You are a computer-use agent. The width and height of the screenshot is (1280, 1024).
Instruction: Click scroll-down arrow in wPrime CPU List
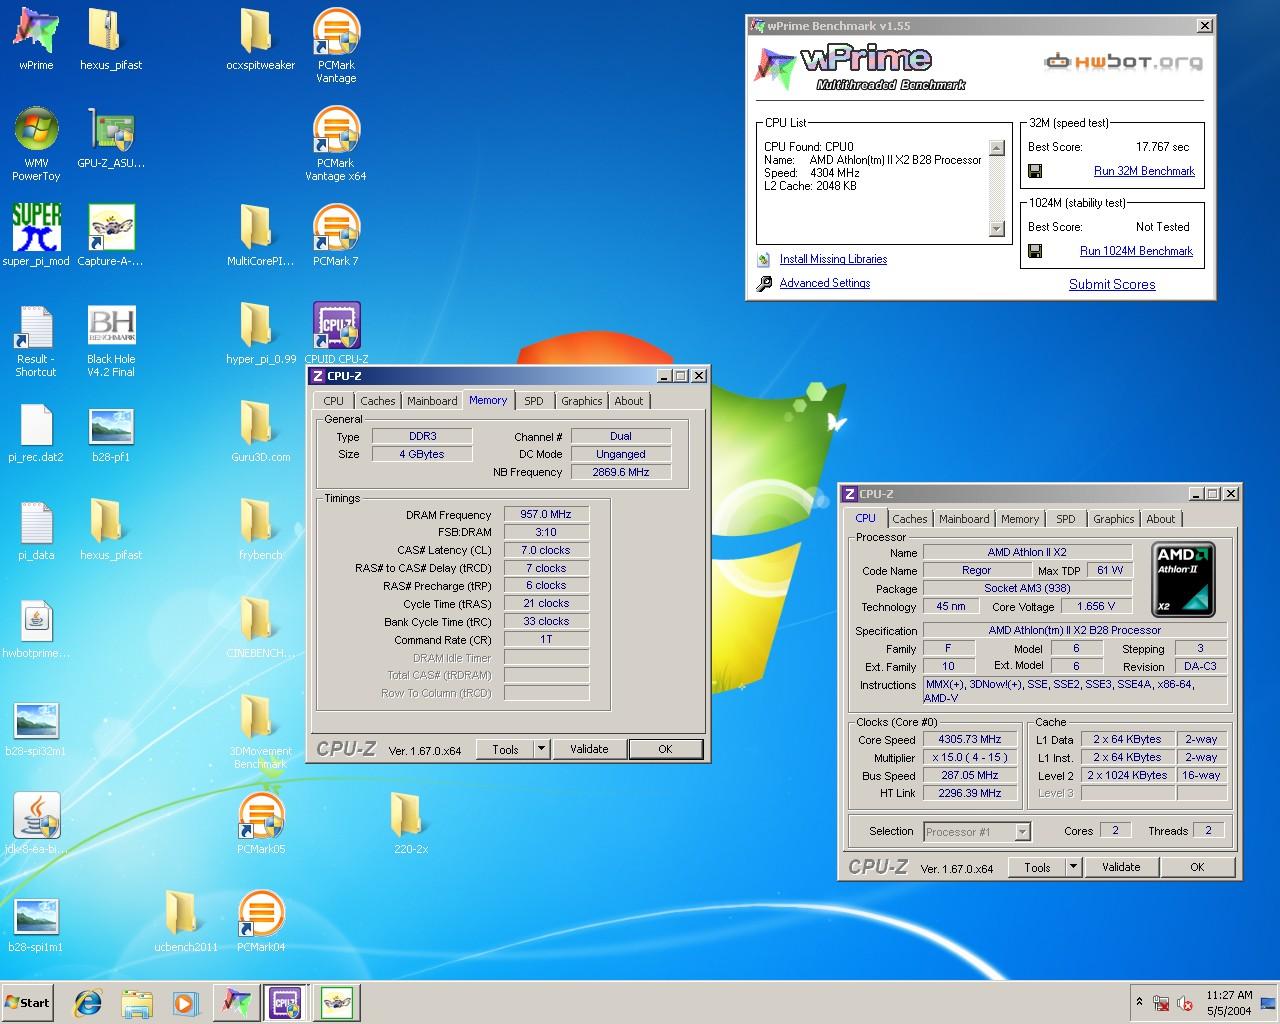(x=996, y=229)
